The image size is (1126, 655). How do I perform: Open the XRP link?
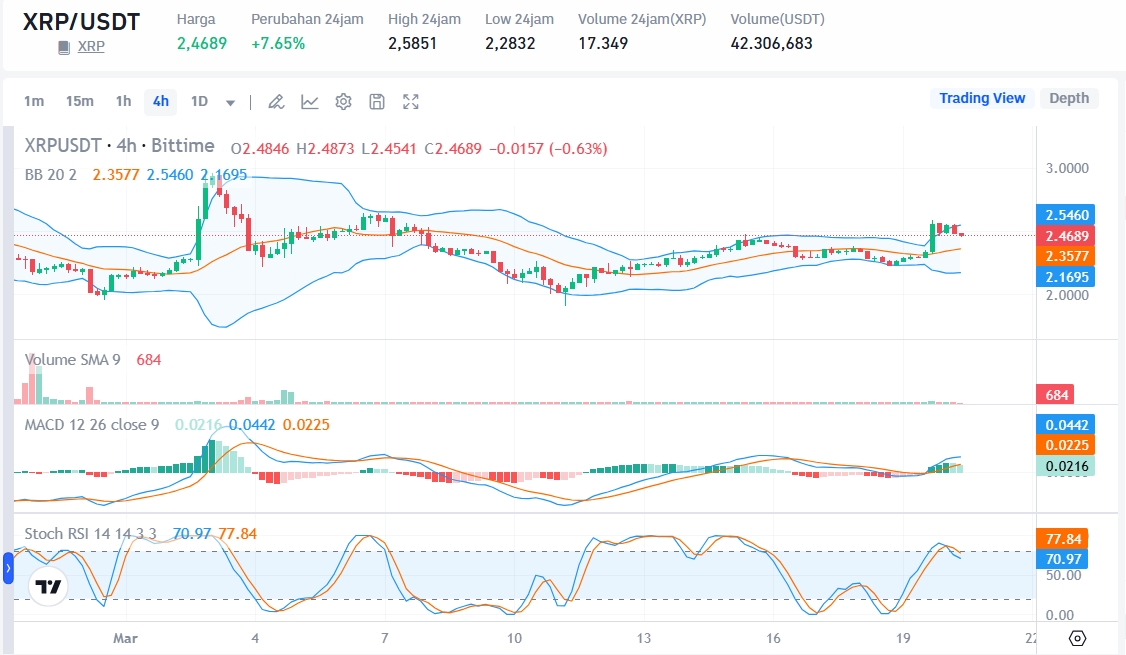91,47
